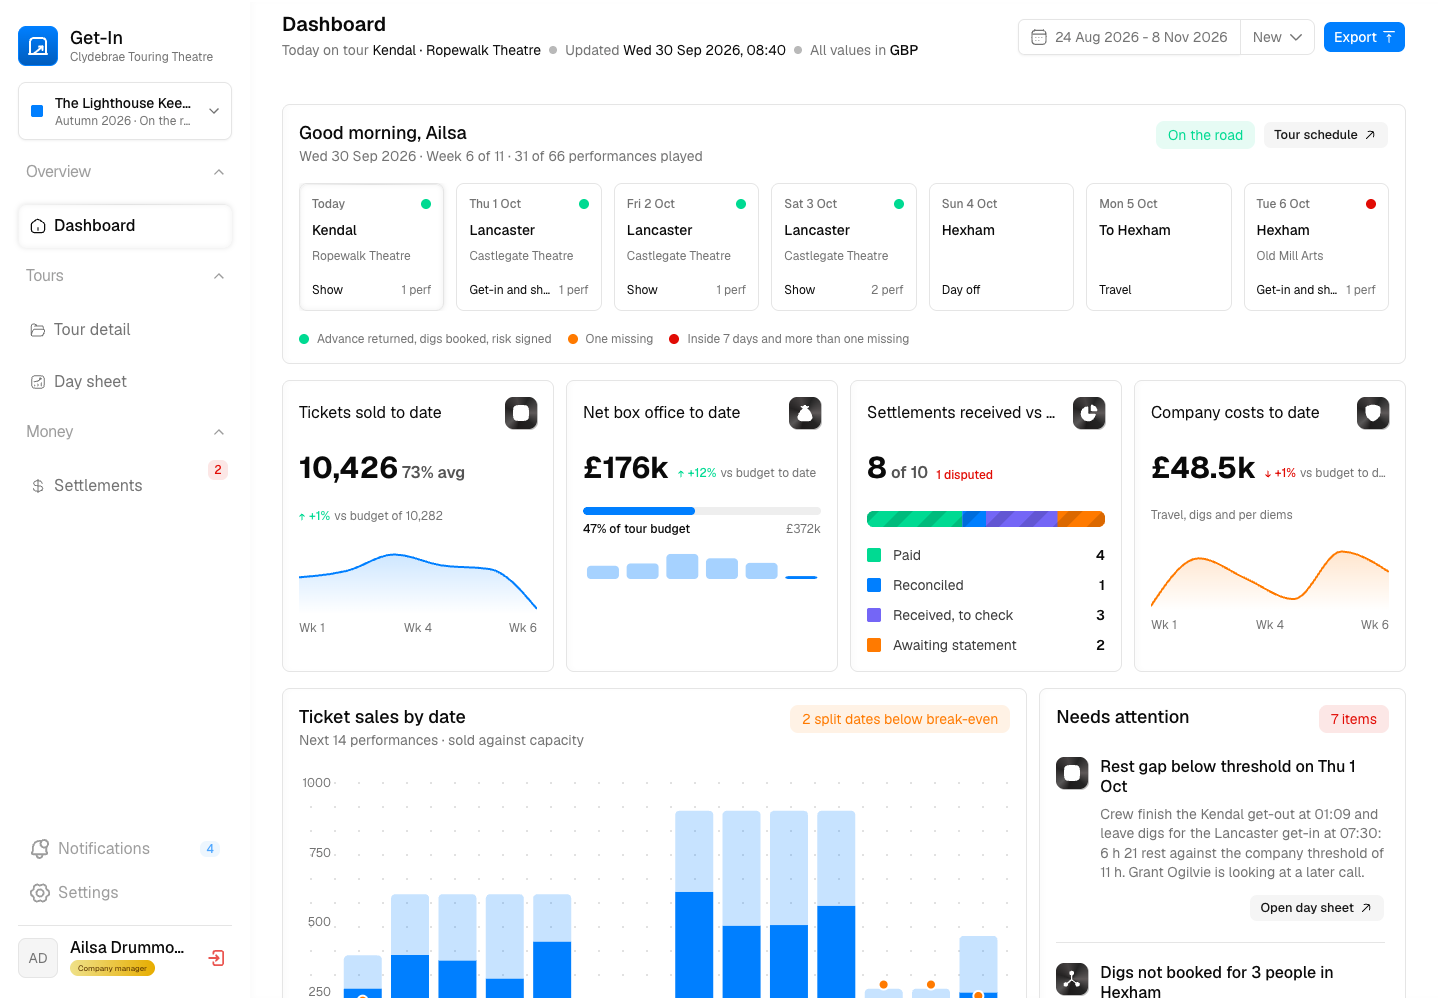Click the 7 items badge
The height and width of the screenshot is (1000, 1440).
(x=1354, y=719)
